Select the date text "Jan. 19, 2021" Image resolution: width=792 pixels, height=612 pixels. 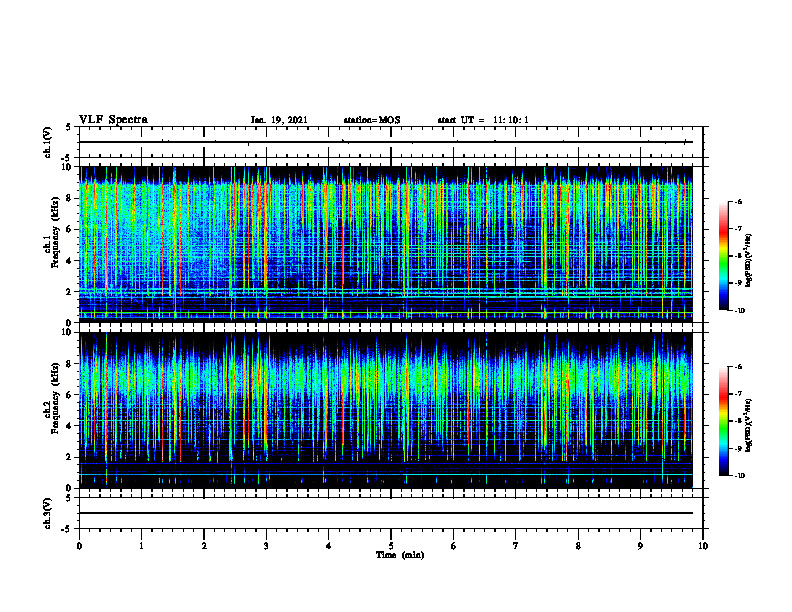click(x=279, y=120)
